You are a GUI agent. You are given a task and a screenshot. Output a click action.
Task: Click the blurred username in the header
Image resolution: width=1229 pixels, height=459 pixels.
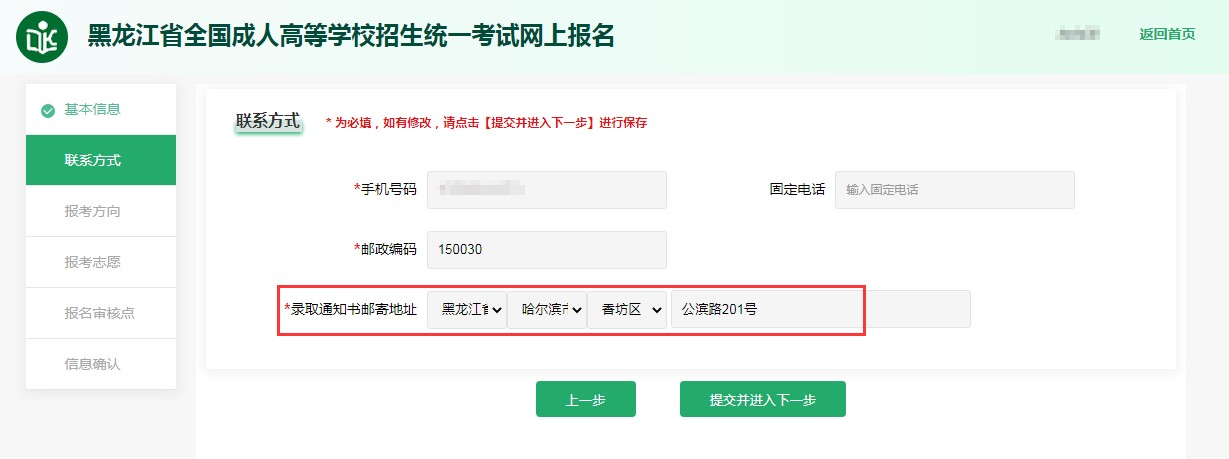[x=1078, y=34]
